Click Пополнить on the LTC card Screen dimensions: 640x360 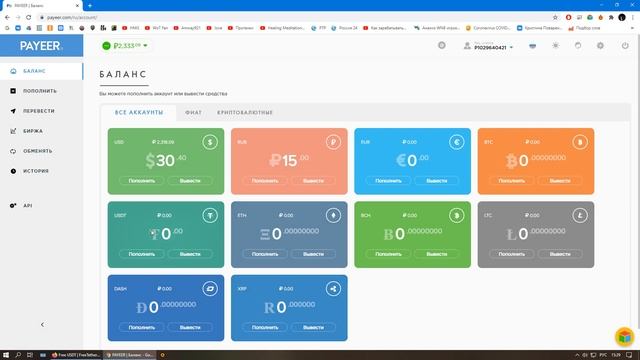[x=511, y=254]
